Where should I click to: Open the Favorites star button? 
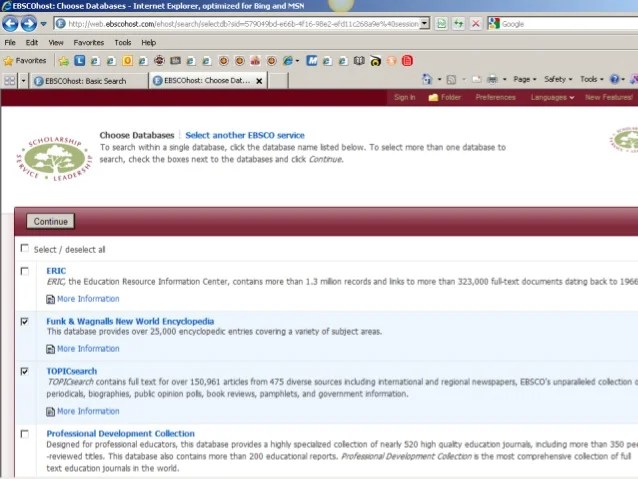click(25, 61)
